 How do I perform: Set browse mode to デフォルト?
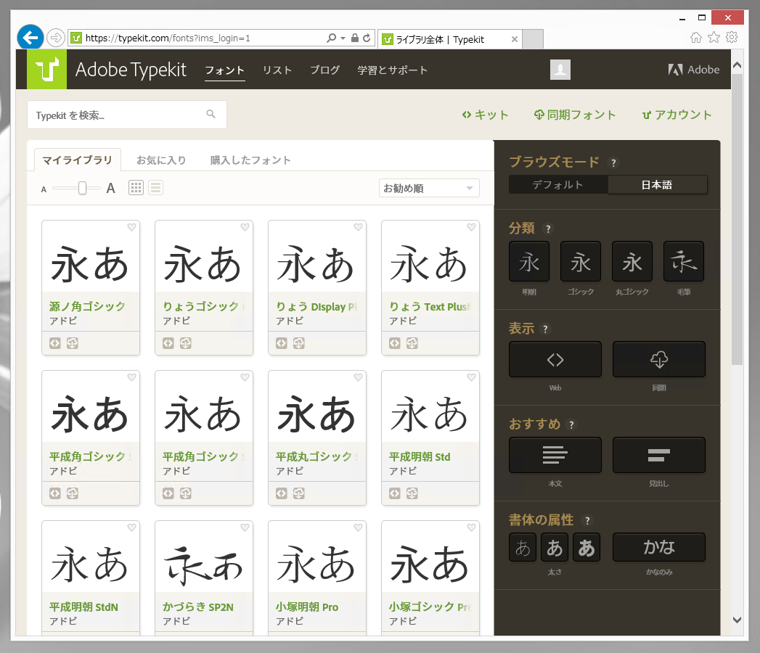click(x=558, y=185)
